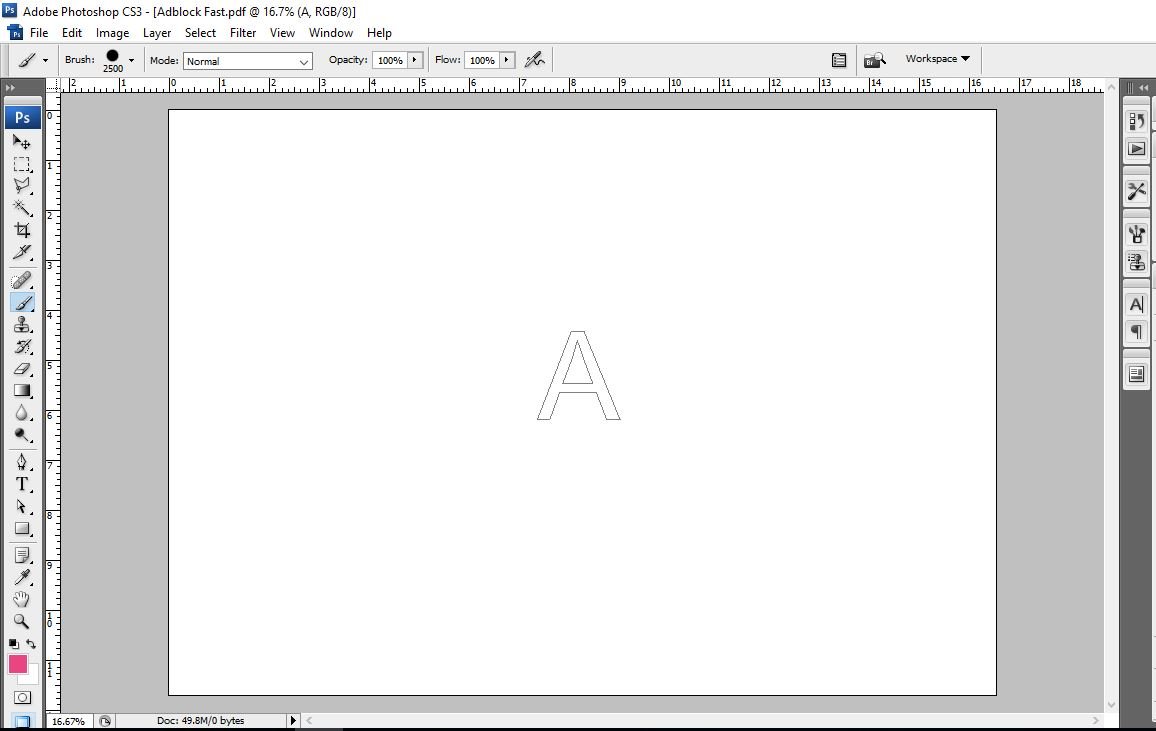Image resolution: width=1156 pixels, height=731 pixels.
Task: Select the Polygonal Lasso tool
Action: point(22,186)
